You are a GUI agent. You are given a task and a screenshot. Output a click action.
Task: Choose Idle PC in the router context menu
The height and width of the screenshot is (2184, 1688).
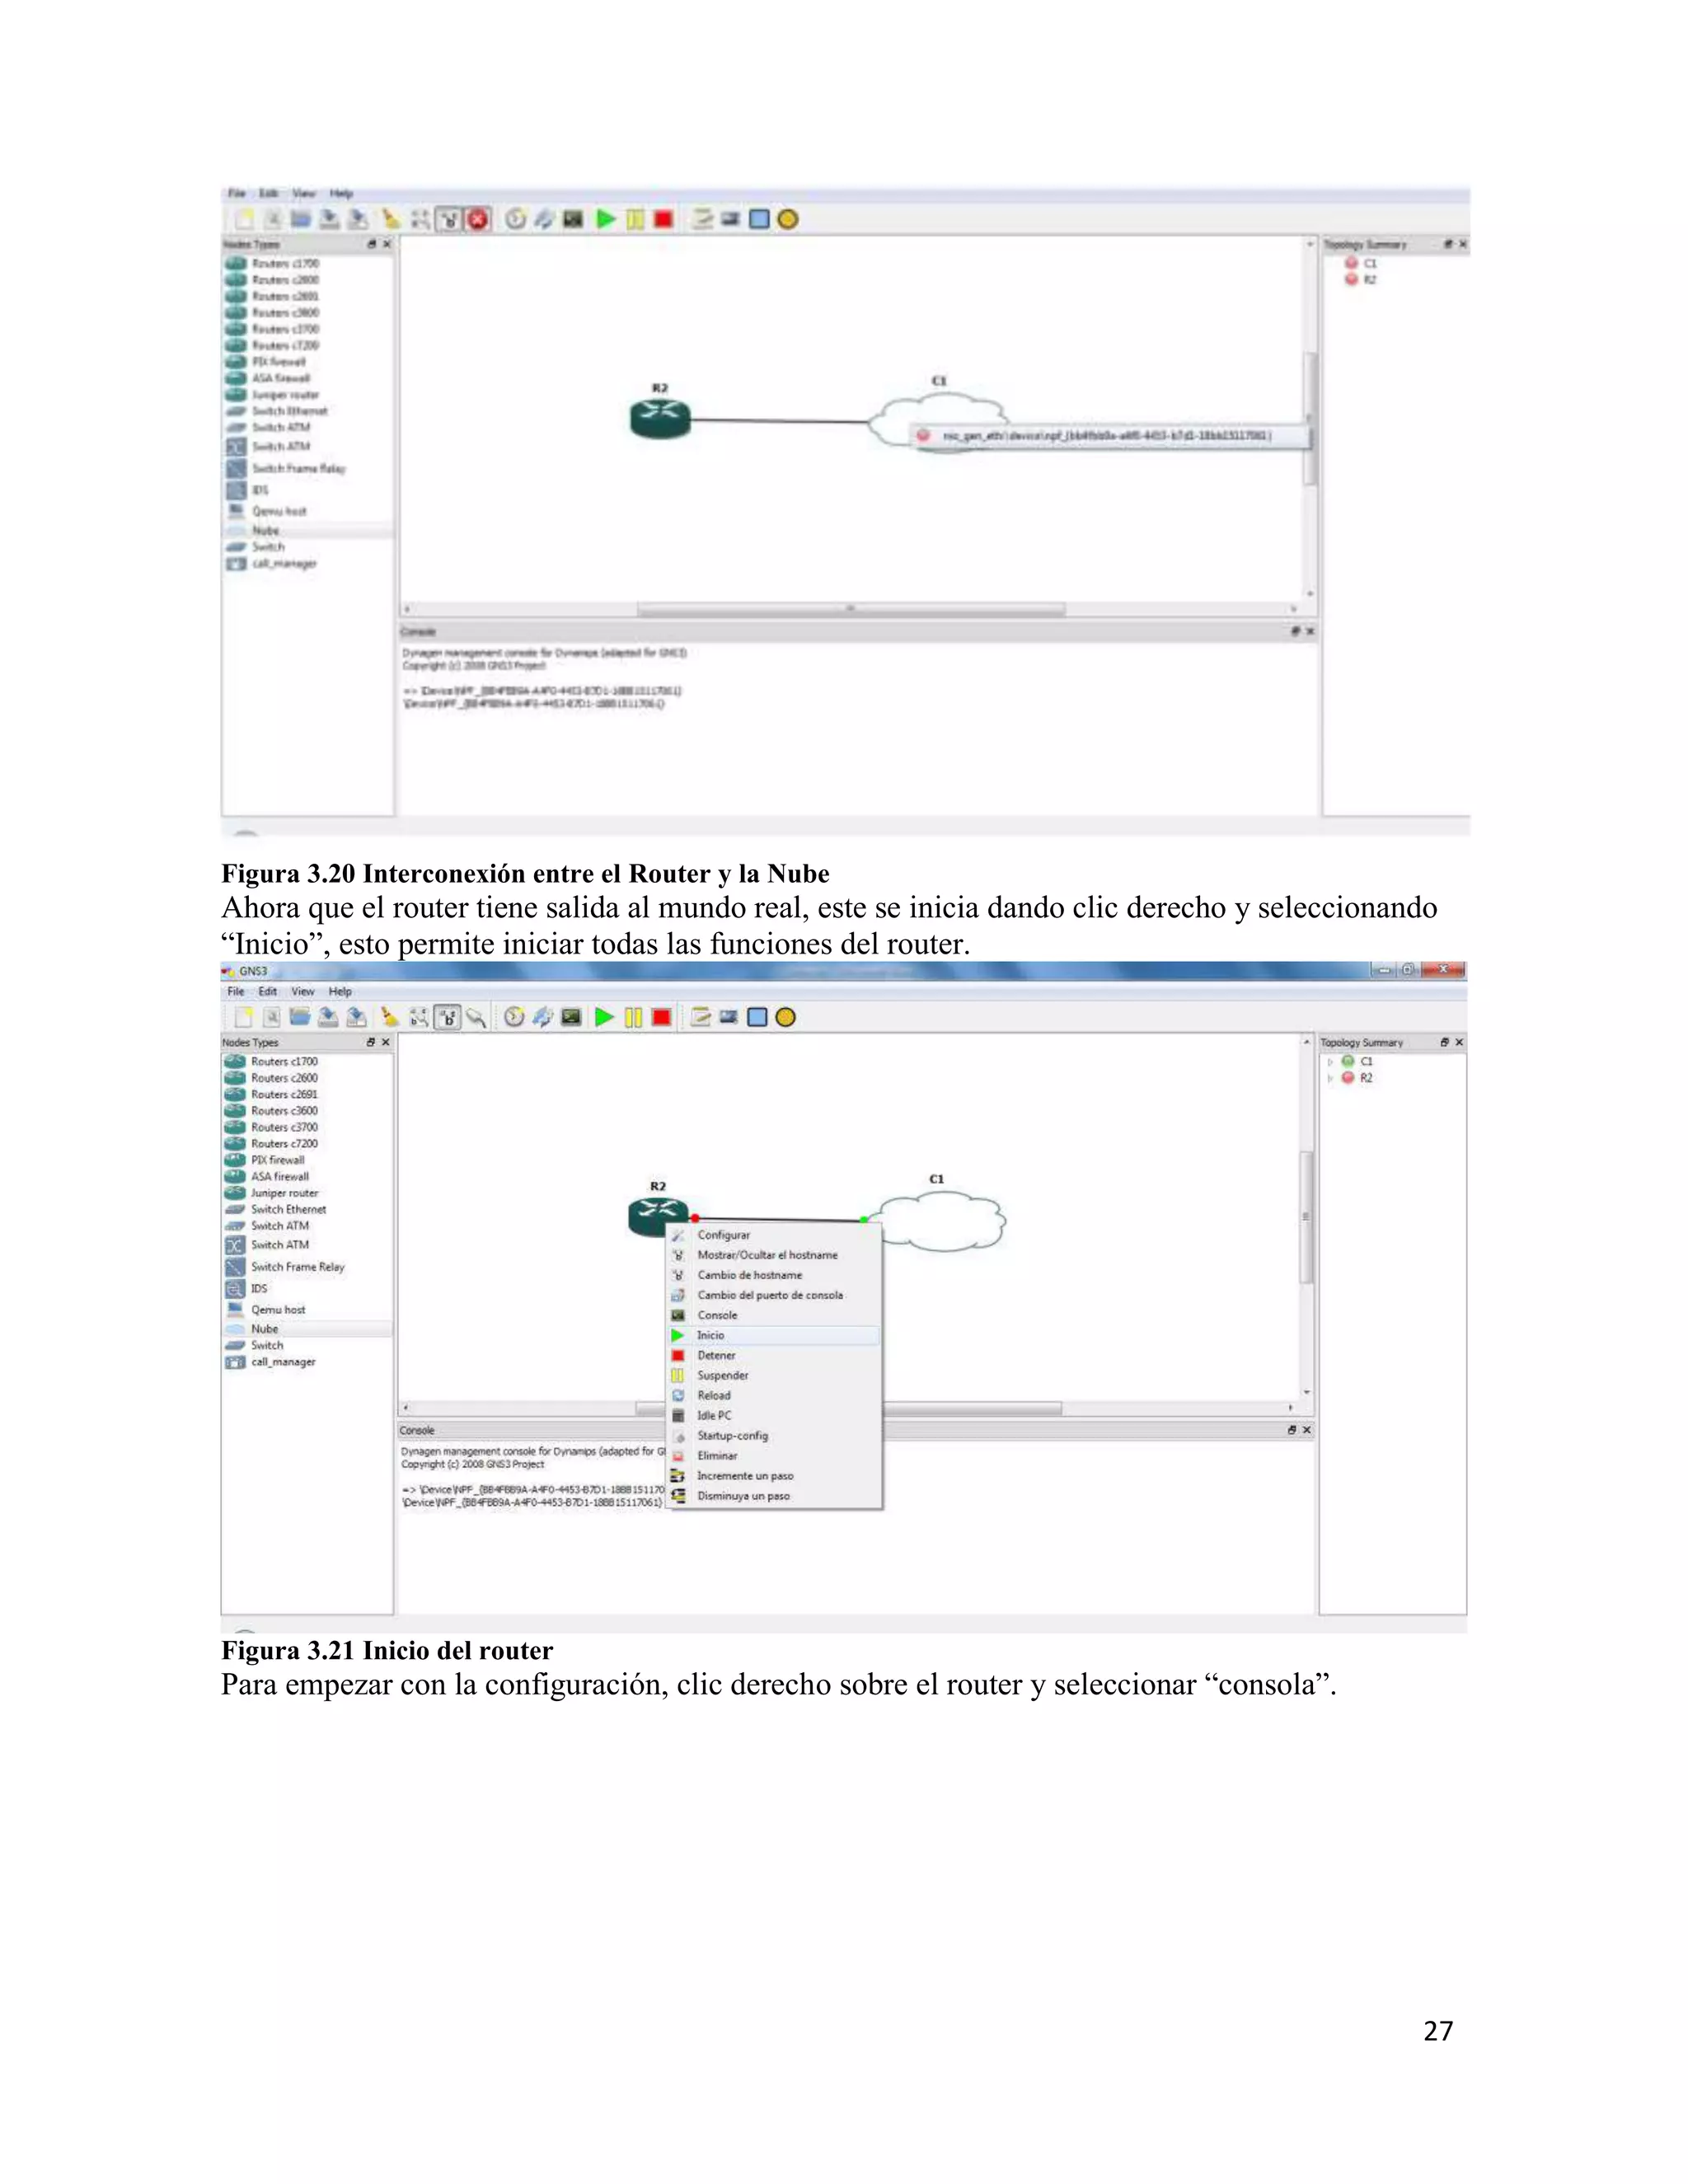pyautogui.click(x=775, y=1415)
